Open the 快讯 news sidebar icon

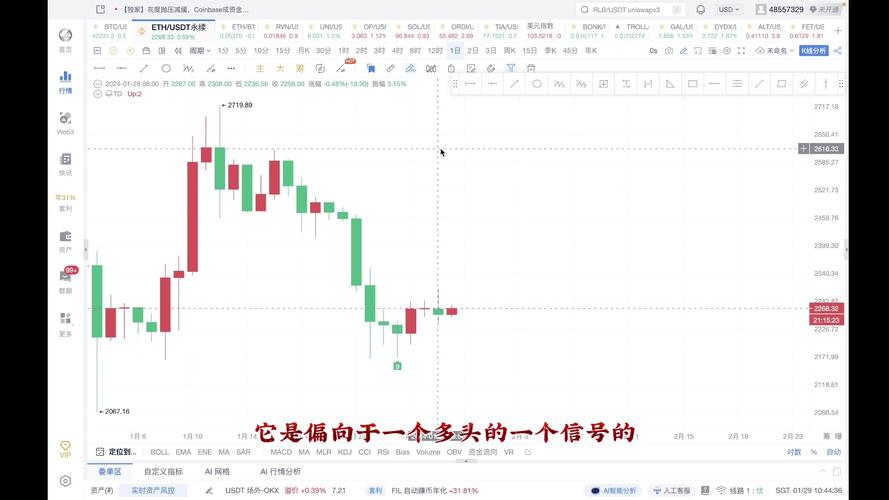point(65,164)
